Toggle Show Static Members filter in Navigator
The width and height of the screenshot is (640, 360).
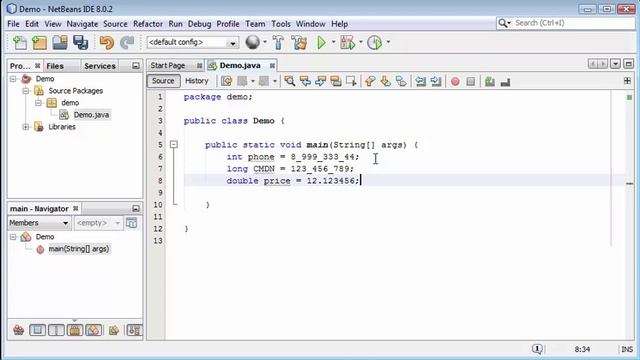pos(56,330)
